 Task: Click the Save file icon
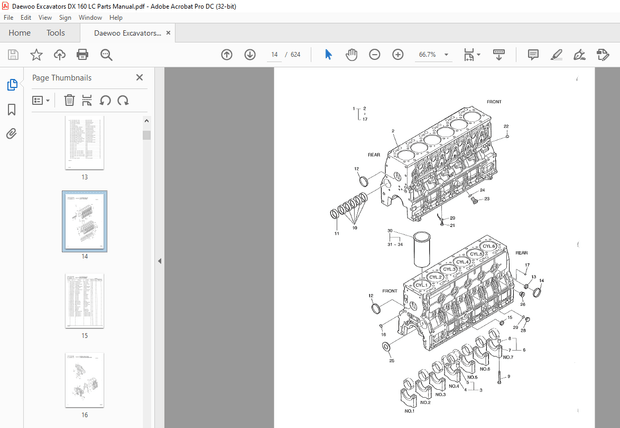tap(13, 55)
